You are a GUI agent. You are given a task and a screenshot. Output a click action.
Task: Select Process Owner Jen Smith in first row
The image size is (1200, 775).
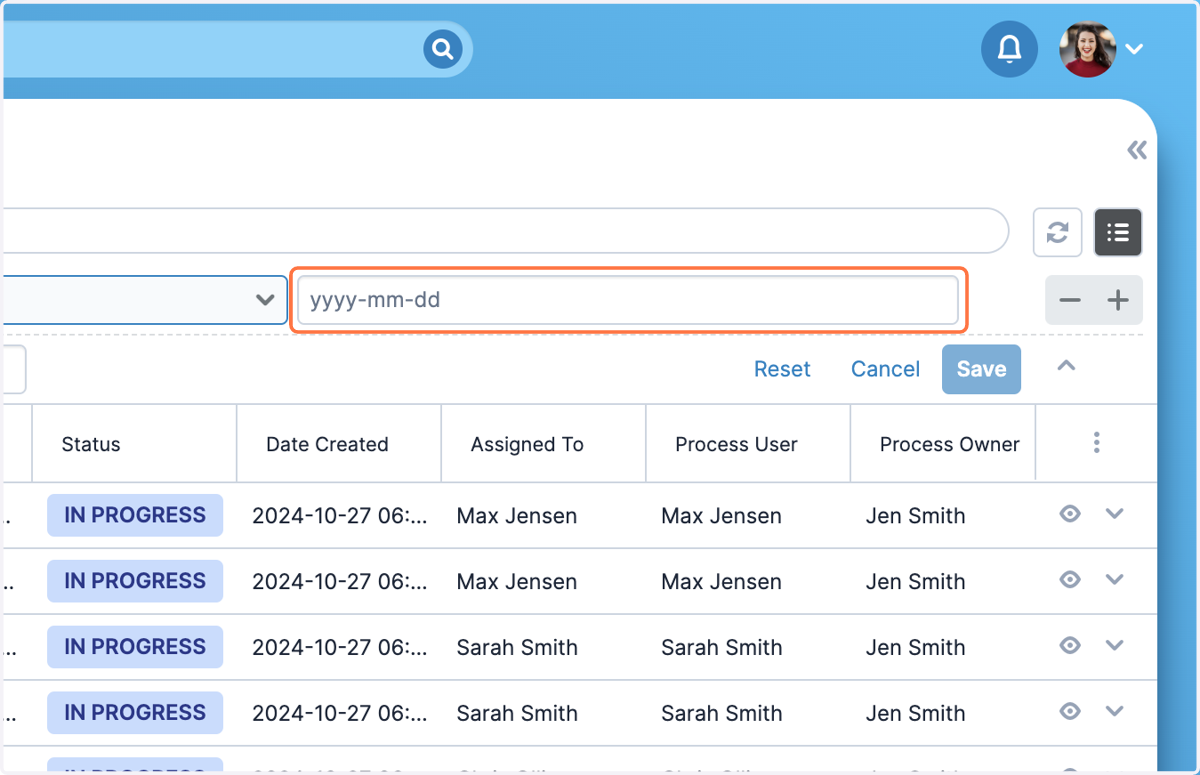coord(916,516)
